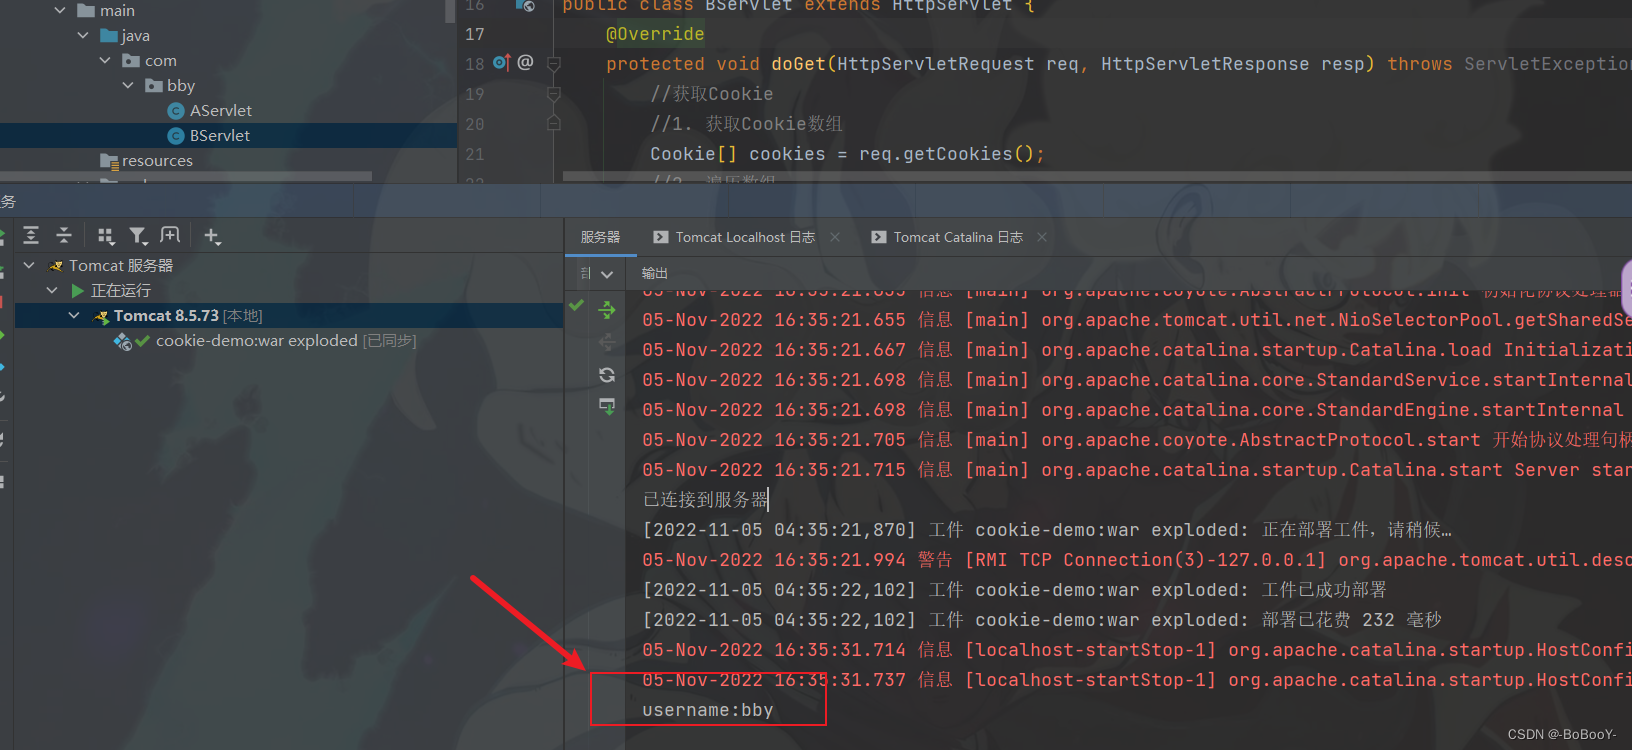The image size is (1632, 750).
Task: Click the '工件已成功部署' console message
Action: [1324, 590]
